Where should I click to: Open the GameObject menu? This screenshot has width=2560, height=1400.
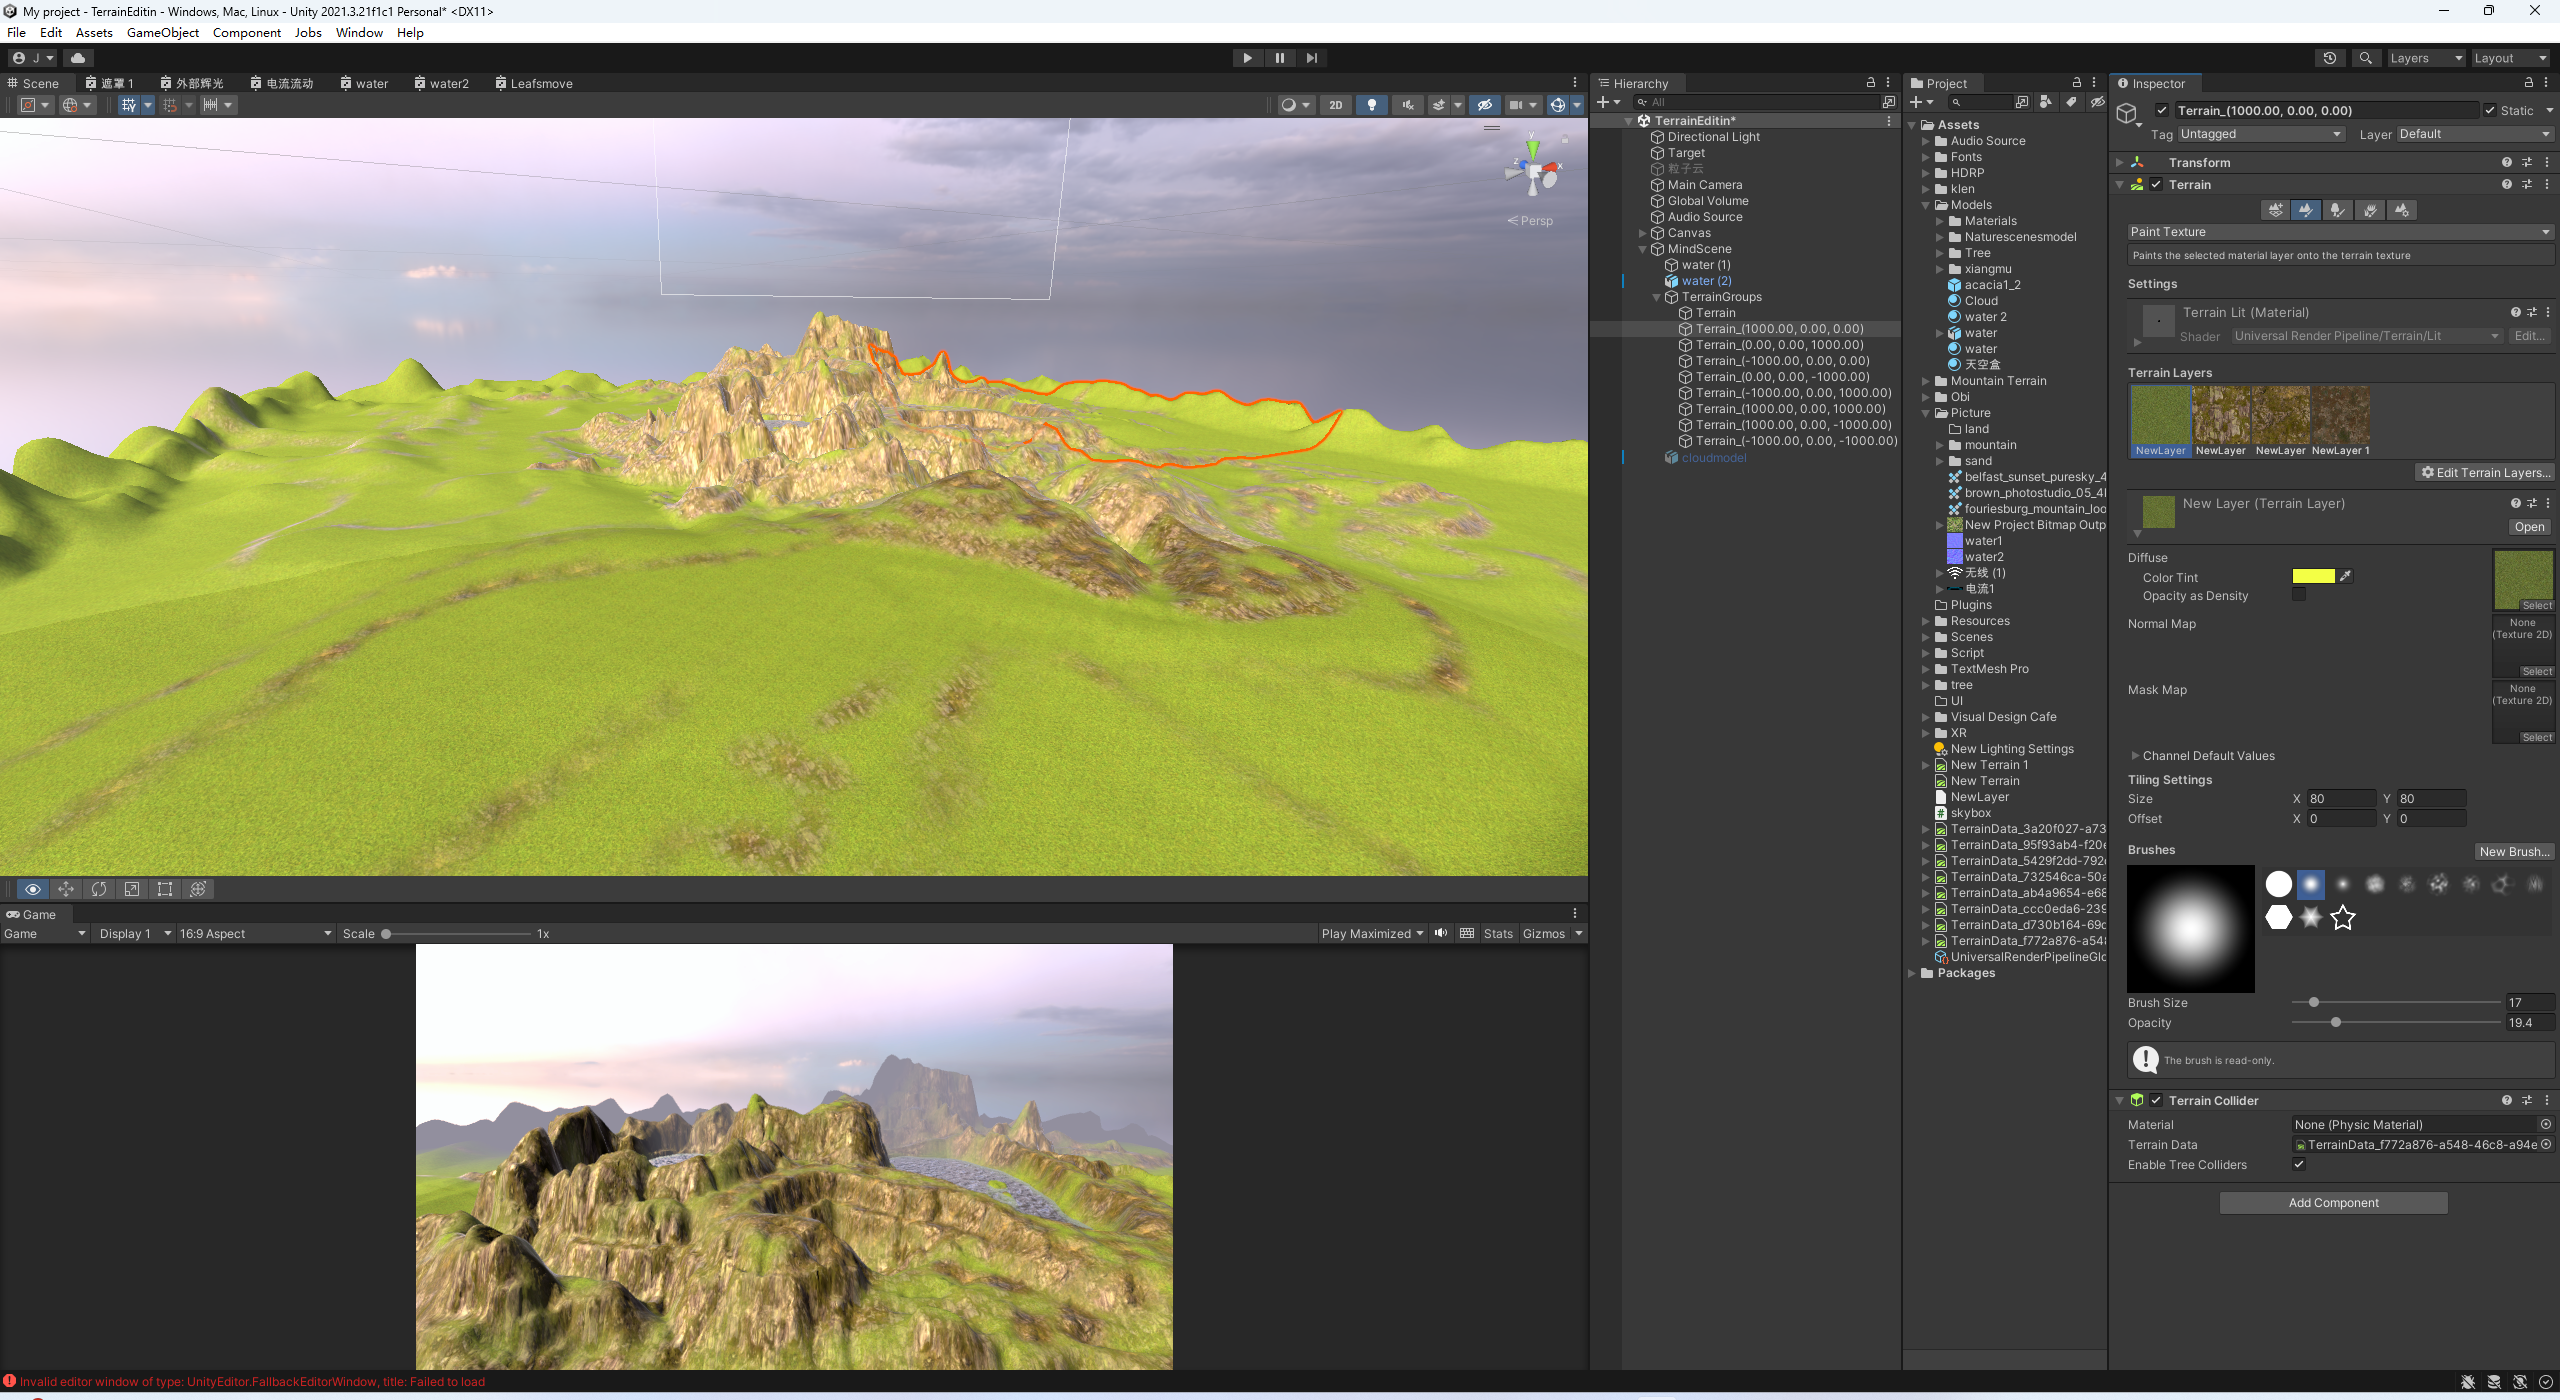click(162, 33)
